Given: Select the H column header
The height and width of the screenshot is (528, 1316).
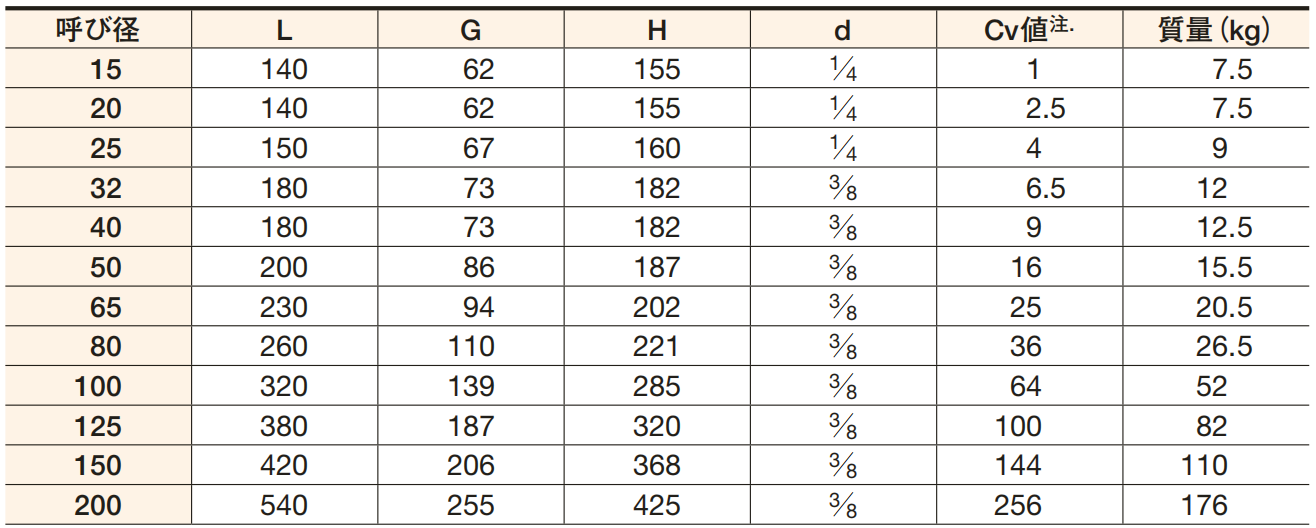Looking at the screenshot, I should 656,30.
